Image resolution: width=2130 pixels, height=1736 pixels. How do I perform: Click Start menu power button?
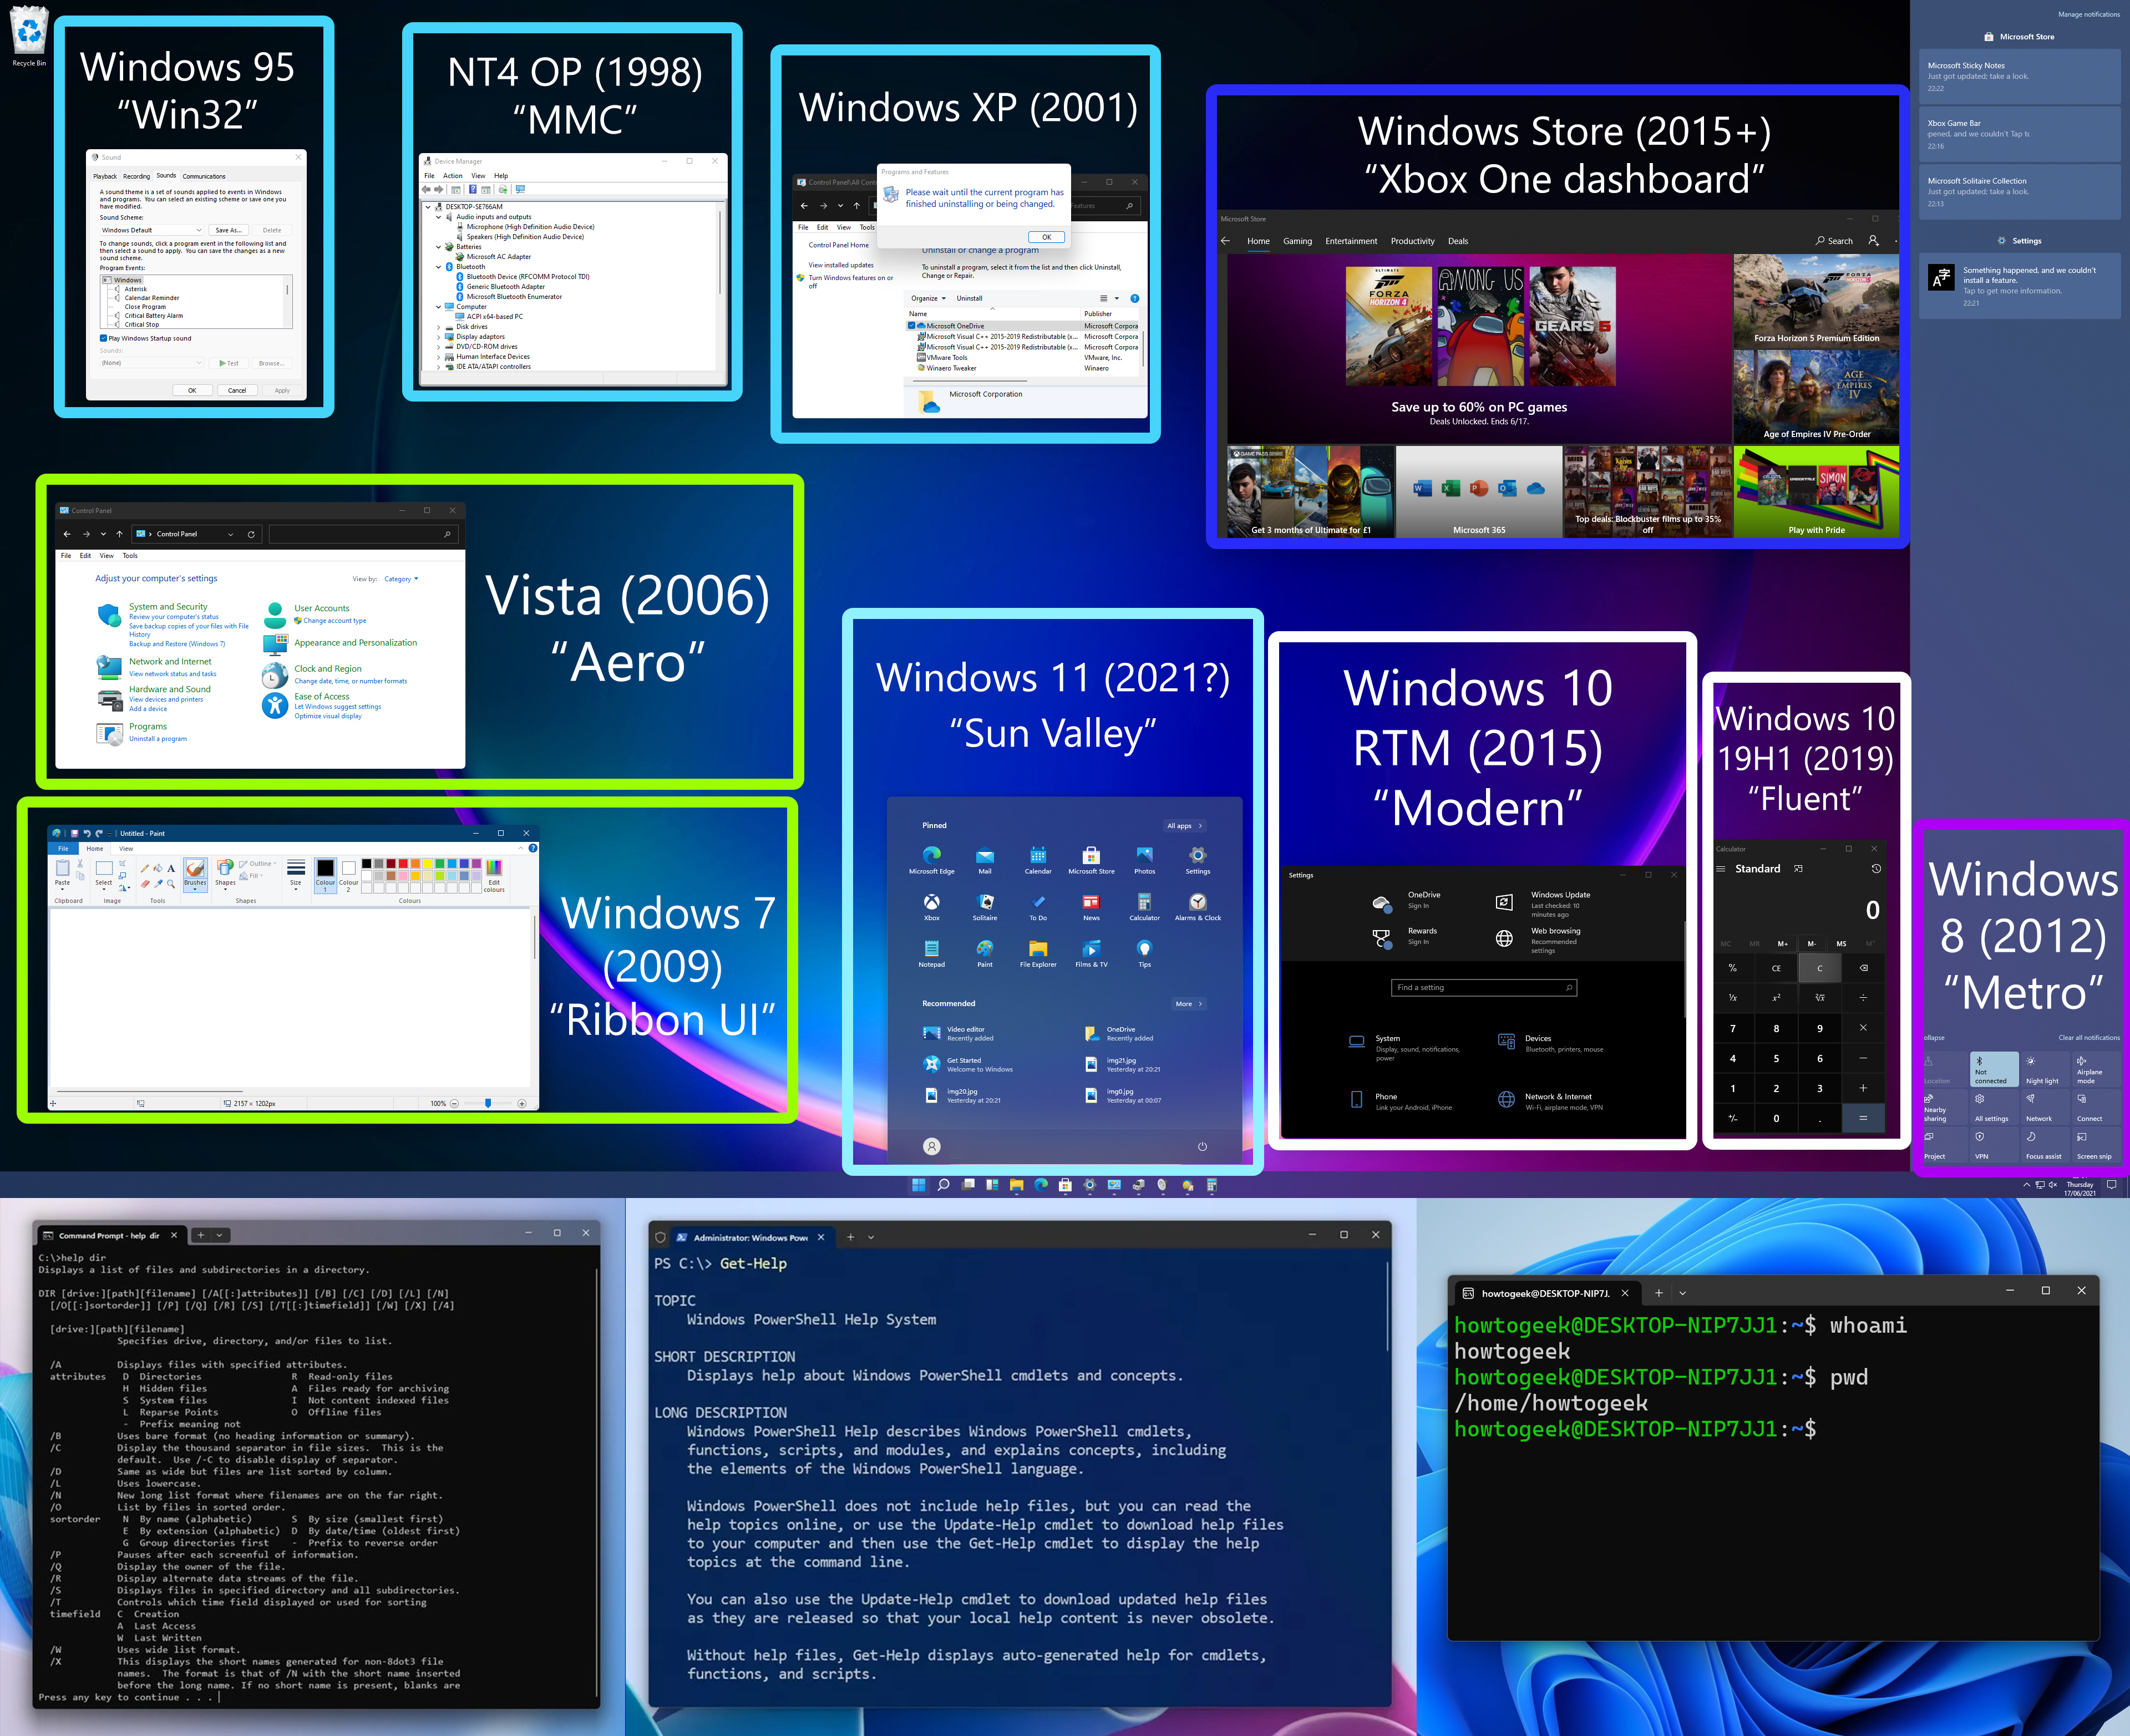pos(1202,1147)
